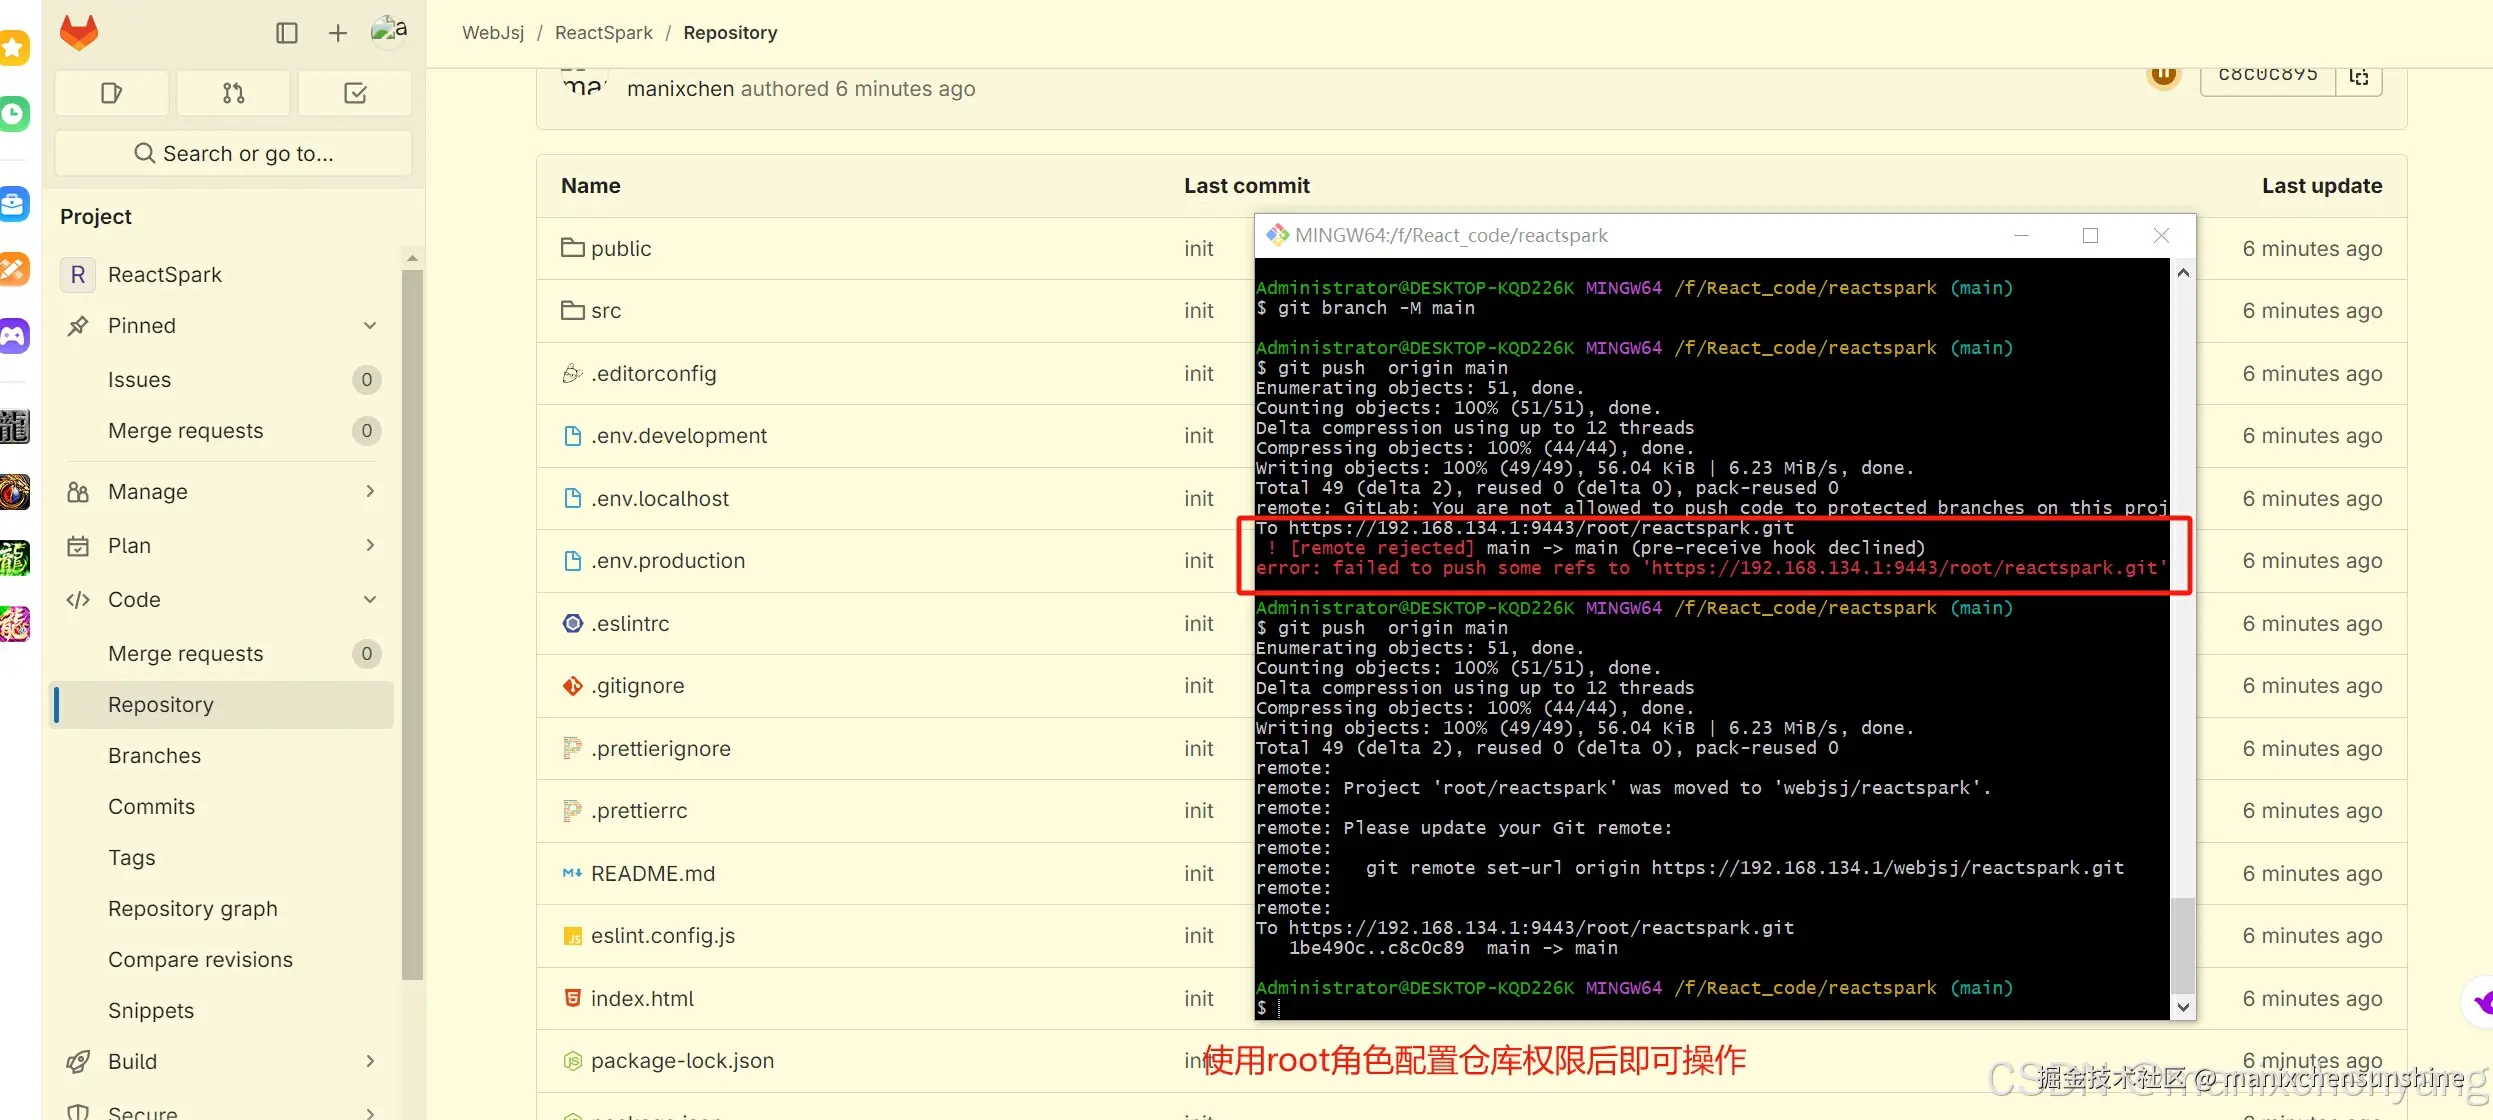
Task: Open merge requests shortcut icon button
Action: point(233,93)
